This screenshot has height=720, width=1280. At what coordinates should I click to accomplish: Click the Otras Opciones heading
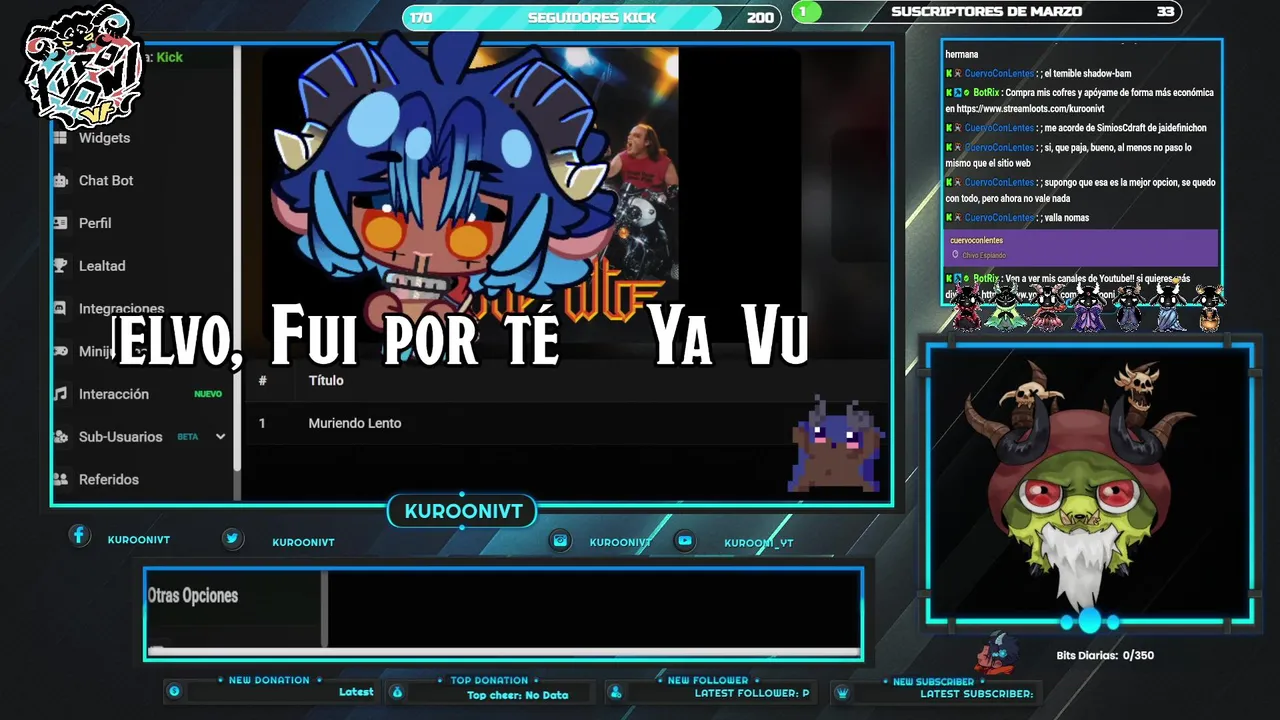tap(193, 596)
